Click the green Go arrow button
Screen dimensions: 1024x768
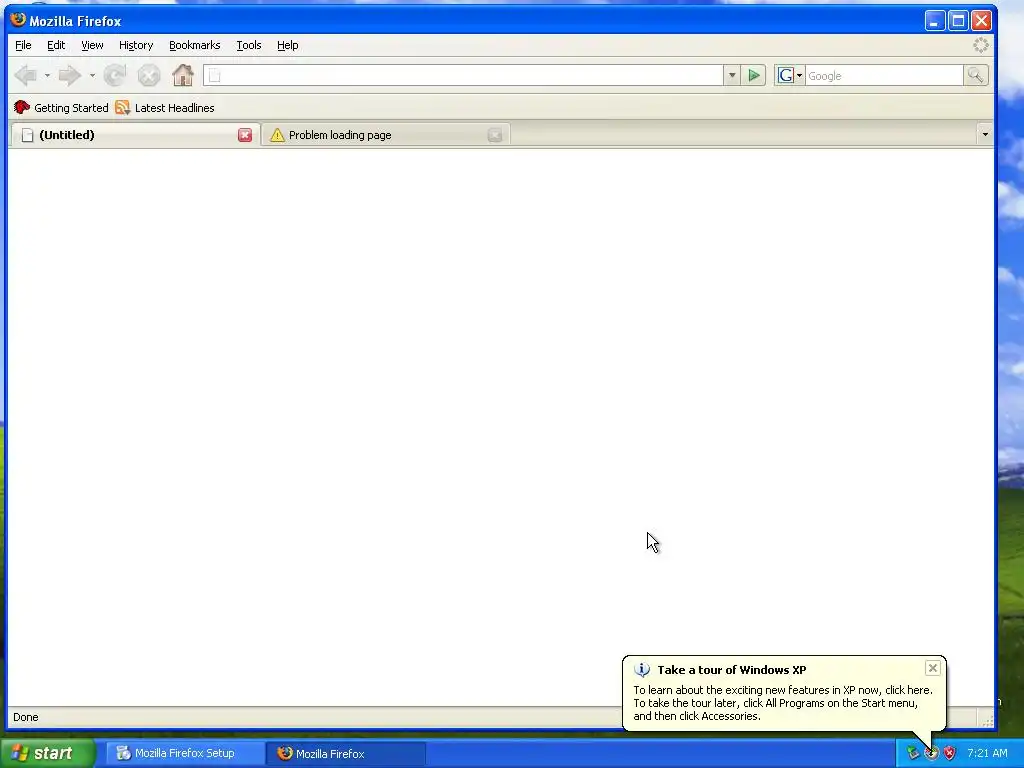coord(754,76)
